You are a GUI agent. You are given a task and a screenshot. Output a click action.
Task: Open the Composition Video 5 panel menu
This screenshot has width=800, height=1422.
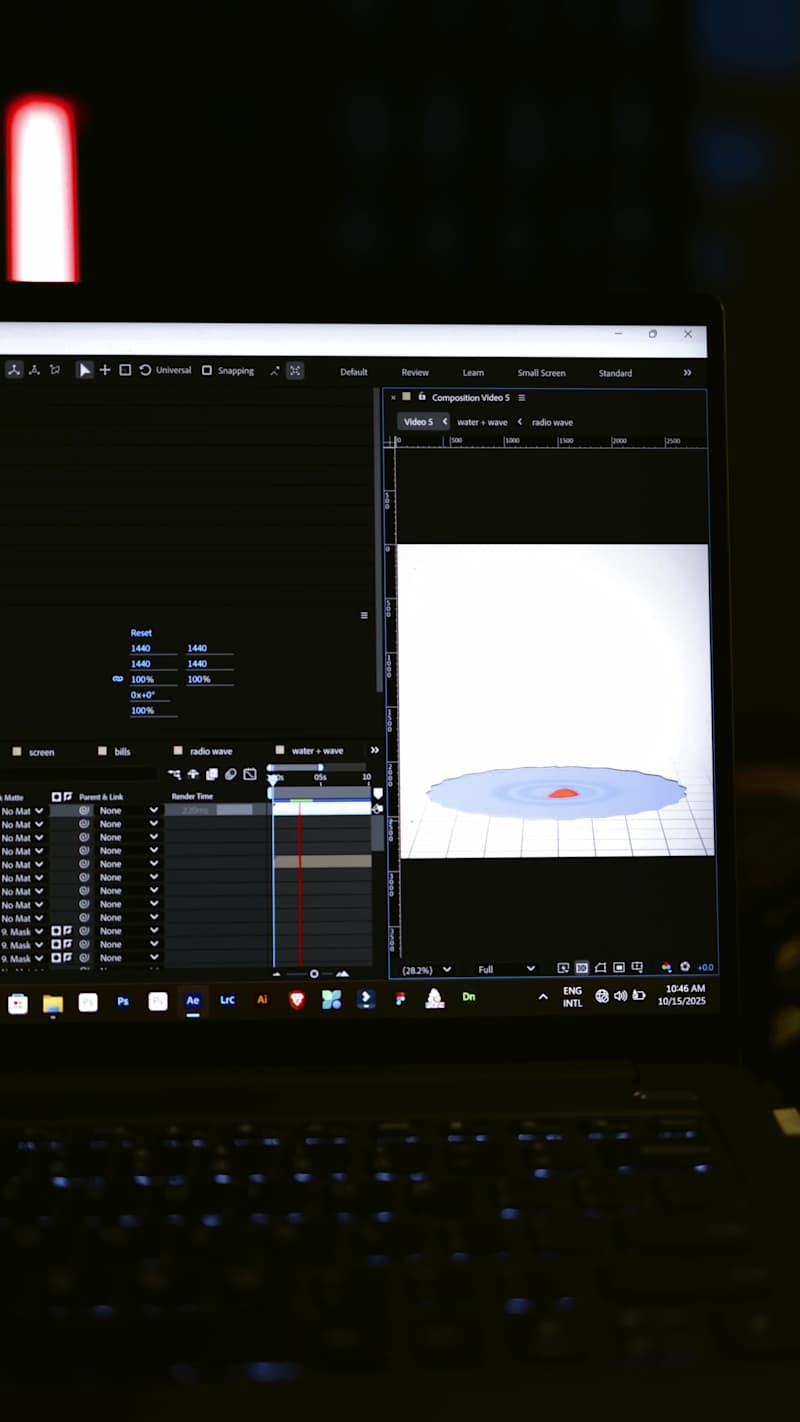coord(522,398)
